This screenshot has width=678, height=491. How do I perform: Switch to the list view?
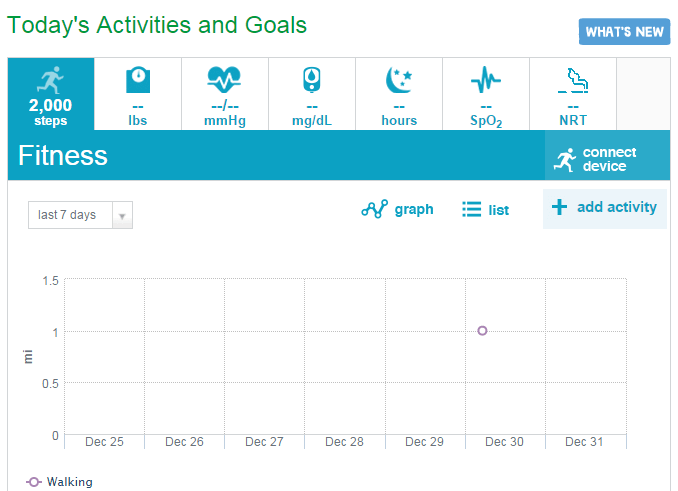(x=486, y=210)
